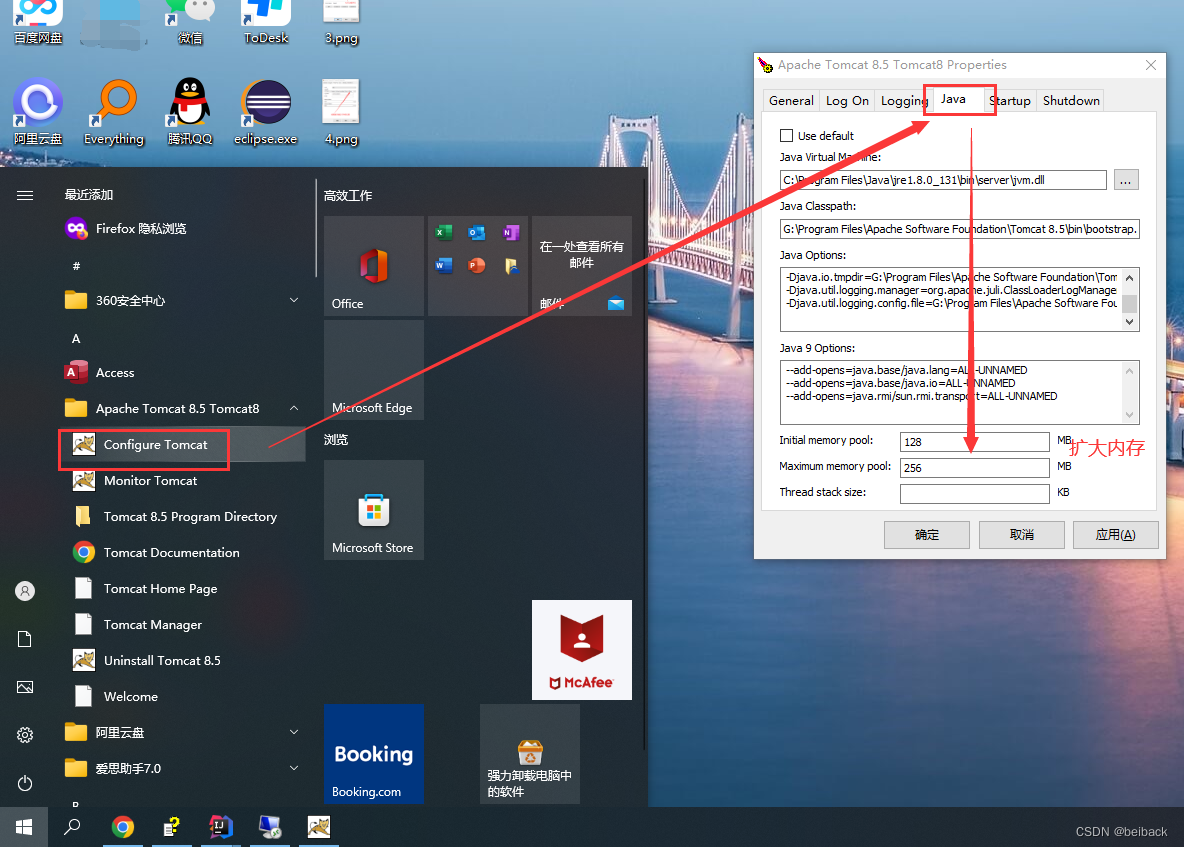
Task: Select the Java tab
Action: click(x=954, y=99)
